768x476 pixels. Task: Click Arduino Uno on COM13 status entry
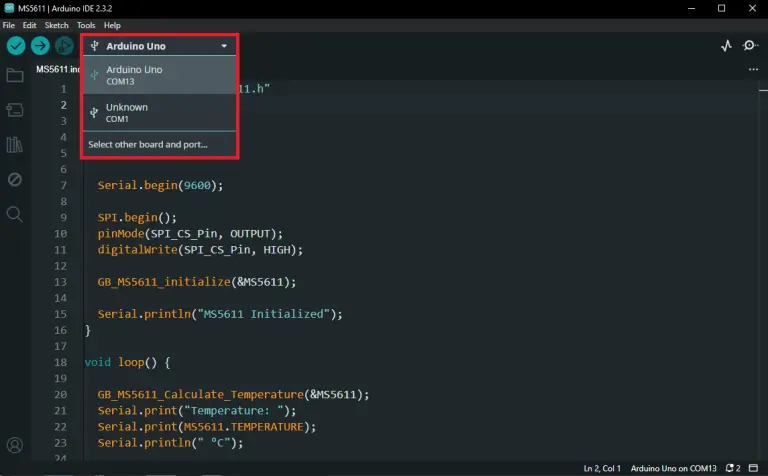(x=673, y=468)
